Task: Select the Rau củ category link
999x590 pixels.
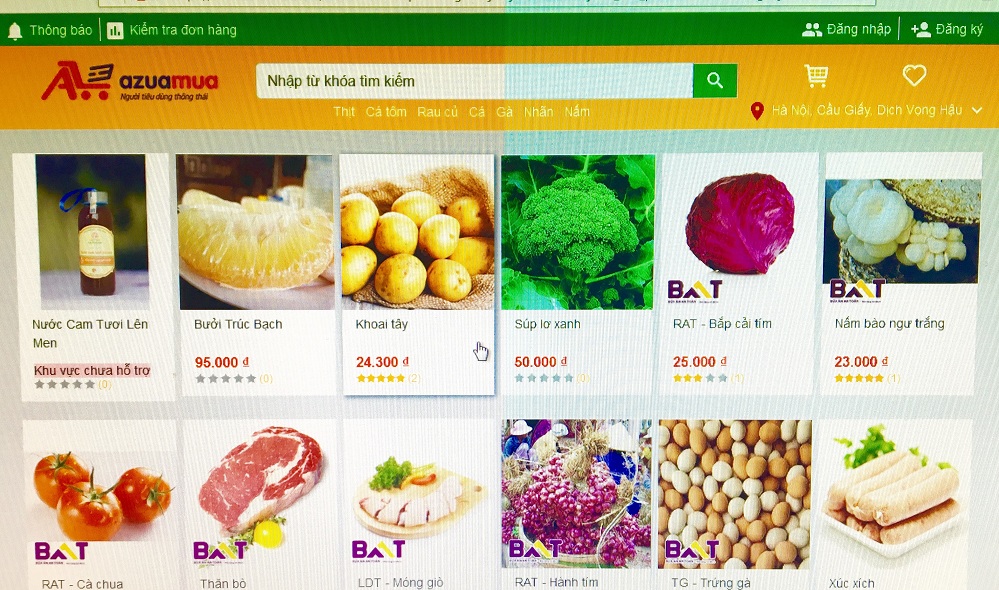Action: tap(438, 112)
